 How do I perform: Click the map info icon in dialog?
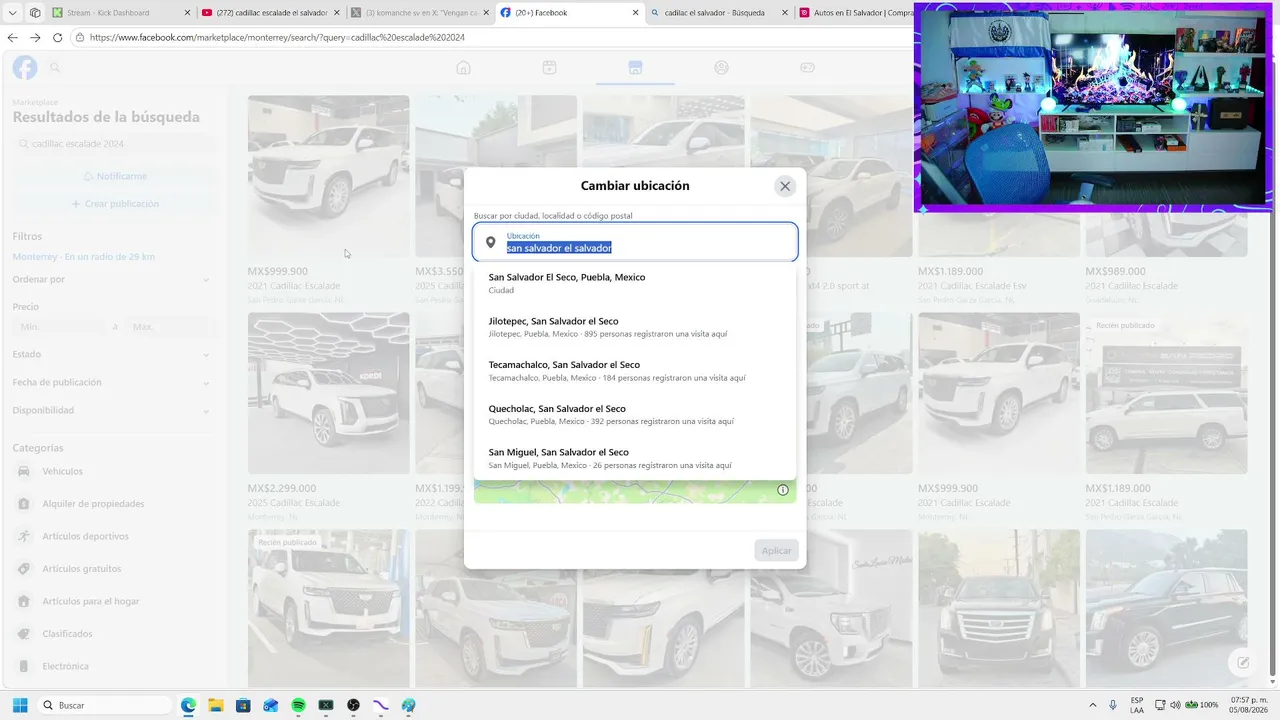pos(783,490)
